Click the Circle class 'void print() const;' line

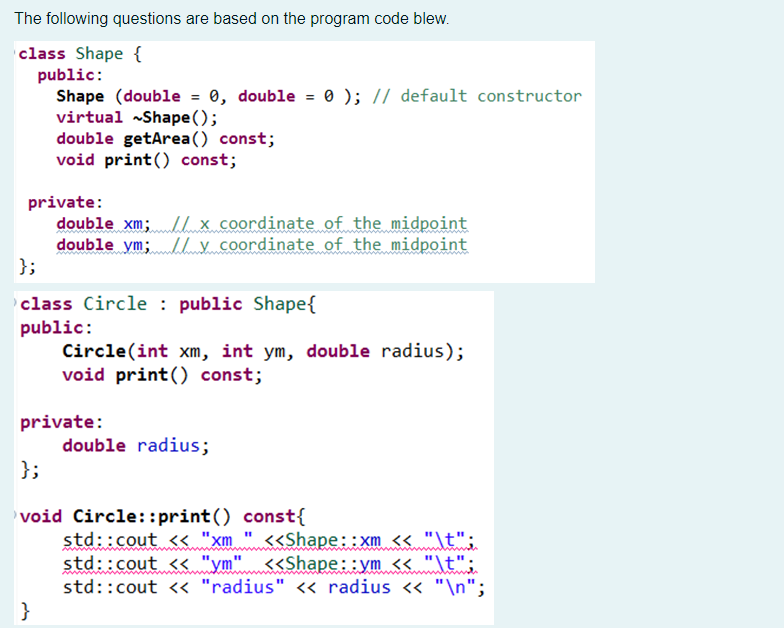[x=162, y=375]
